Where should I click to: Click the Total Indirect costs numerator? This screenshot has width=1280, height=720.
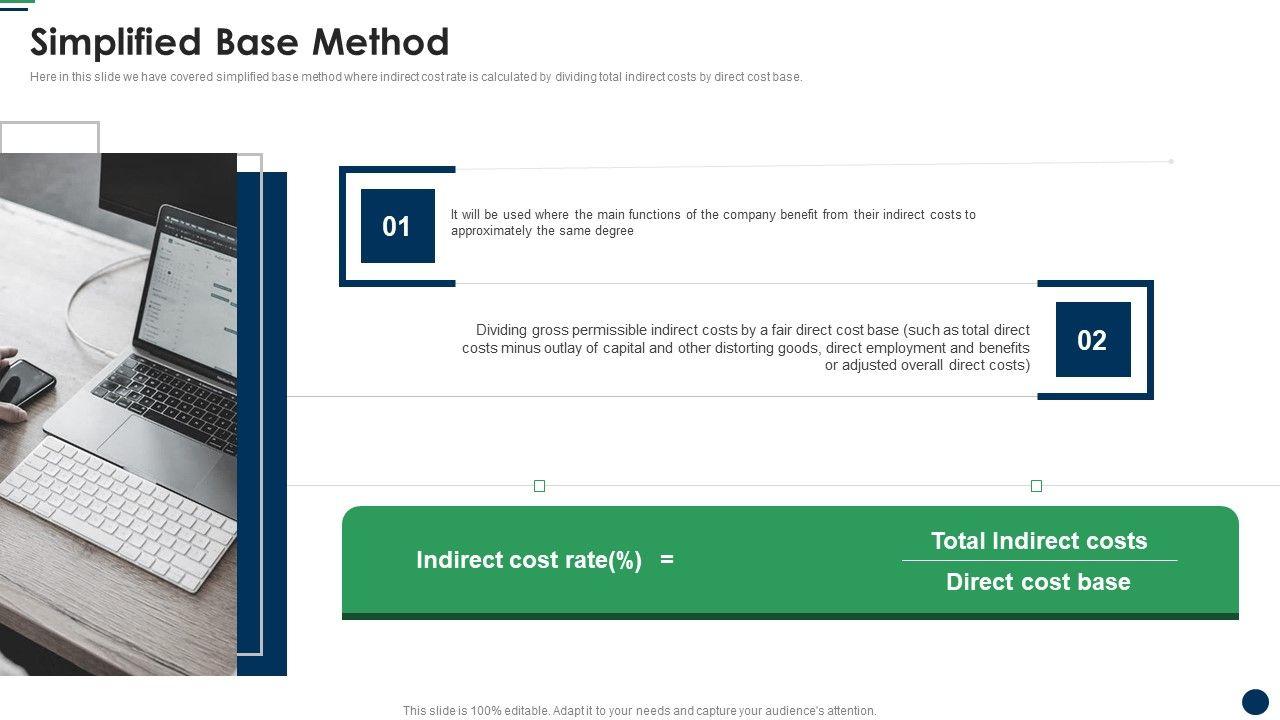(1039, 541)
